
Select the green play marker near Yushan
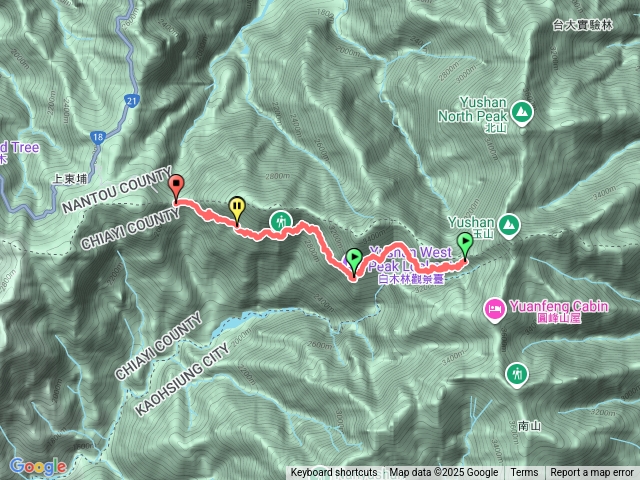click(465, 244)
